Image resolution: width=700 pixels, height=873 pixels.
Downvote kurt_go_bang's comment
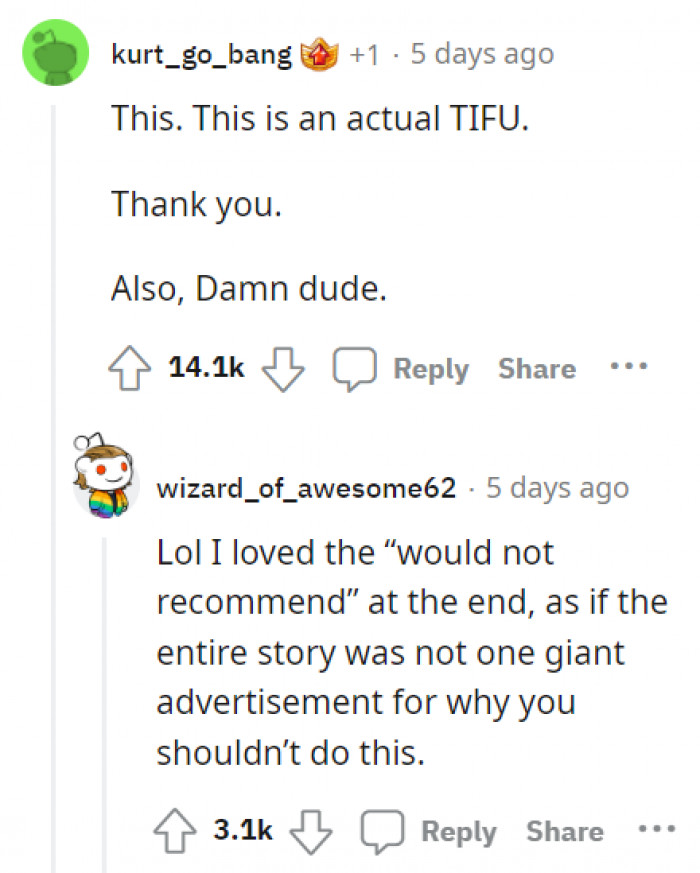tap(283, 370)
